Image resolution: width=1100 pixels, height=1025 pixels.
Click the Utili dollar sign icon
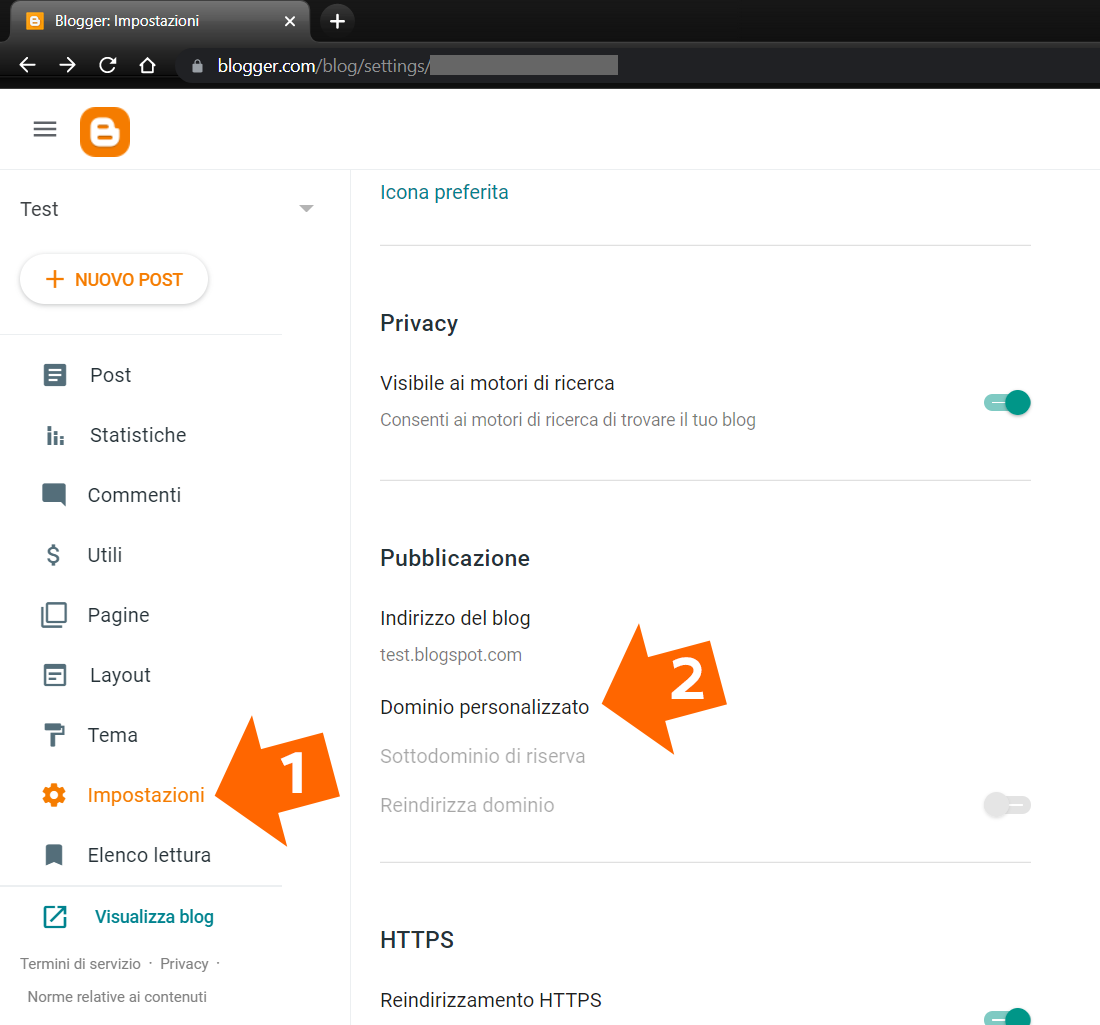tap(53, 555)
